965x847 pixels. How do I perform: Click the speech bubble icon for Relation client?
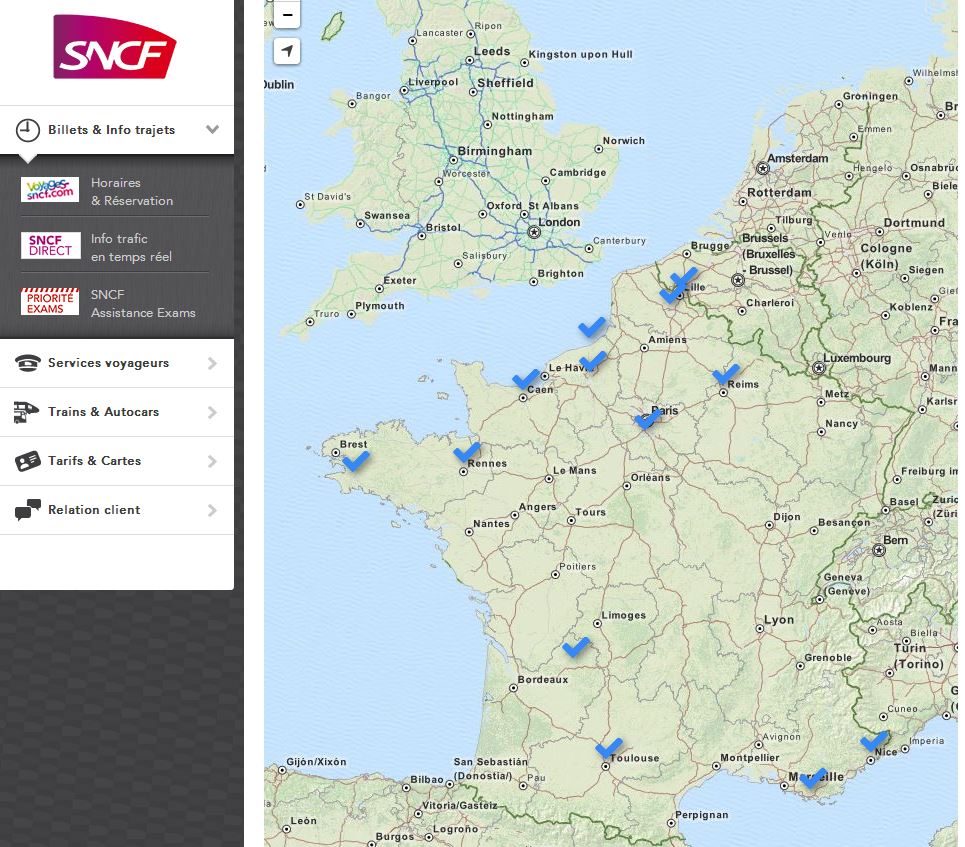pyautogui.click(x=28, y=510)
